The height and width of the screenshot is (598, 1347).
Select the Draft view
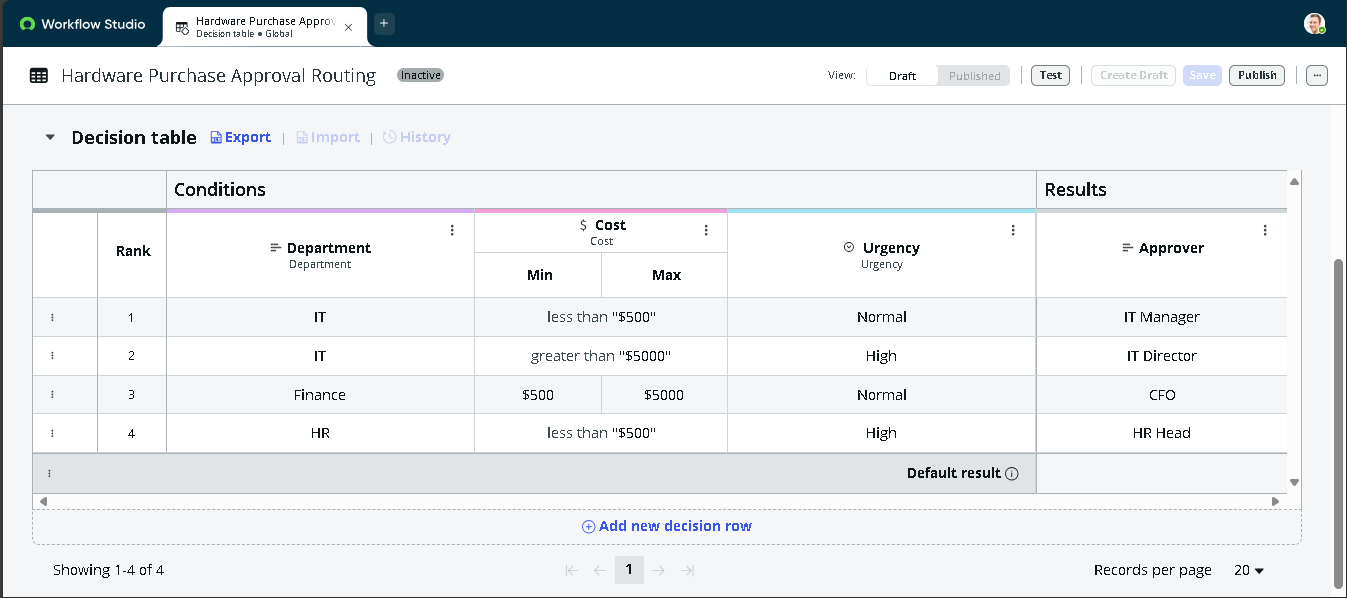click(901, 75)
